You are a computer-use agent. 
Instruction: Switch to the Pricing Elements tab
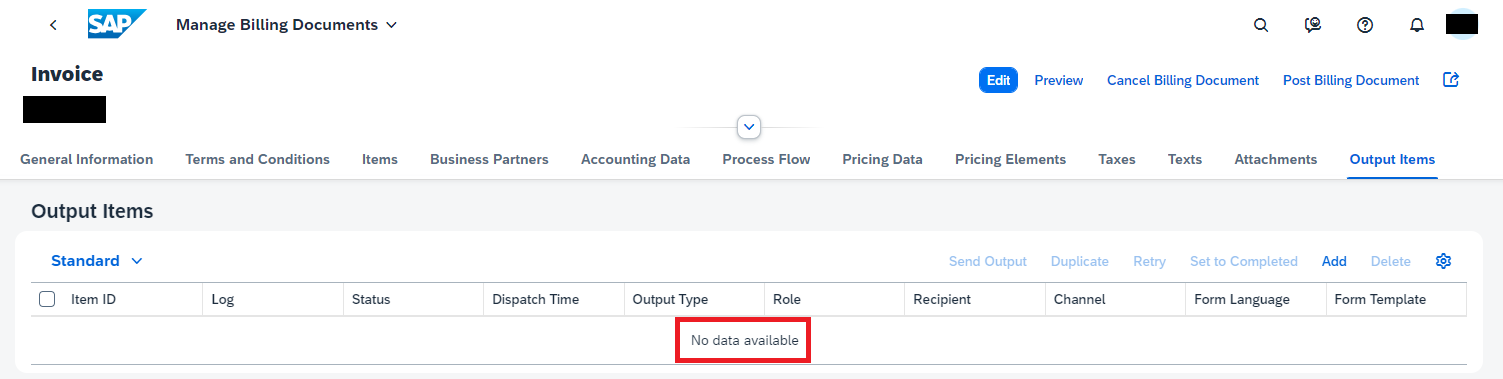click(1010, 159)
